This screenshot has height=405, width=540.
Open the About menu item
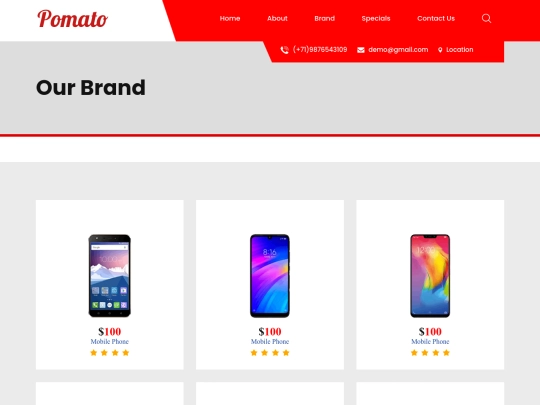pyautogui.click(x=277, y=19)
